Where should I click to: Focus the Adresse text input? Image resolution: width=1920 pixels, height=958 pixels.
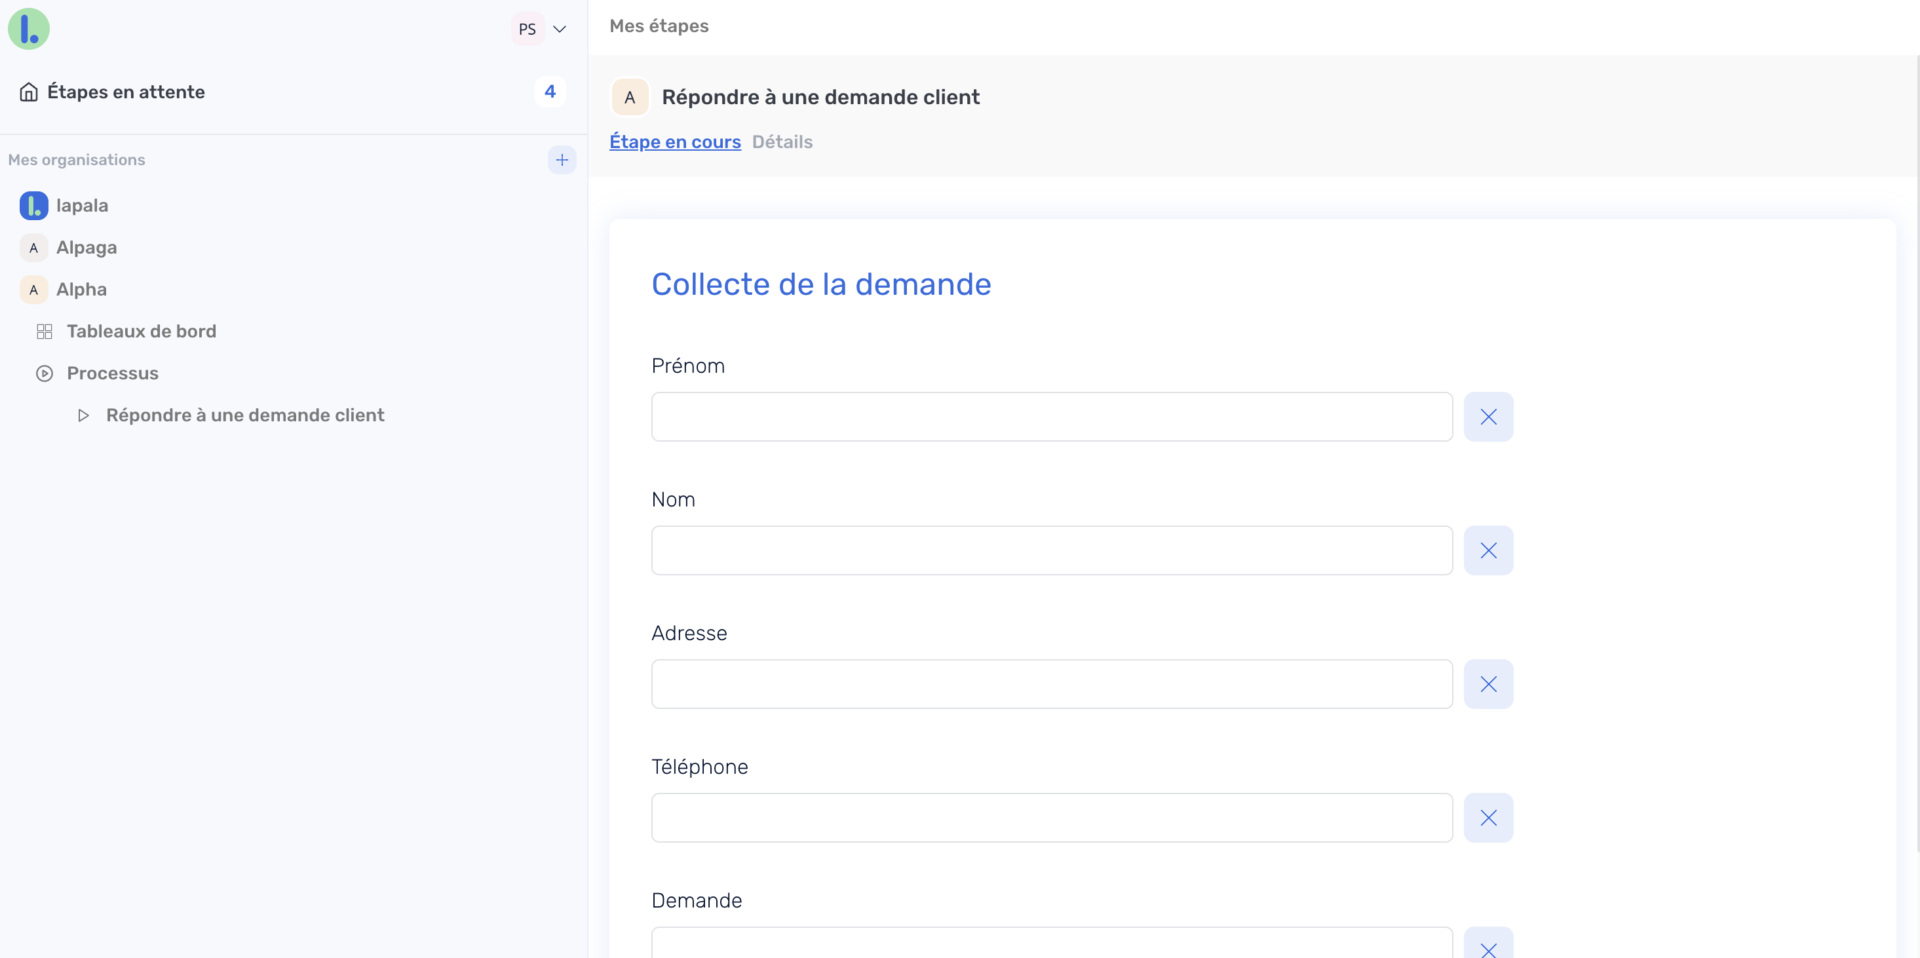(1051, 685)
